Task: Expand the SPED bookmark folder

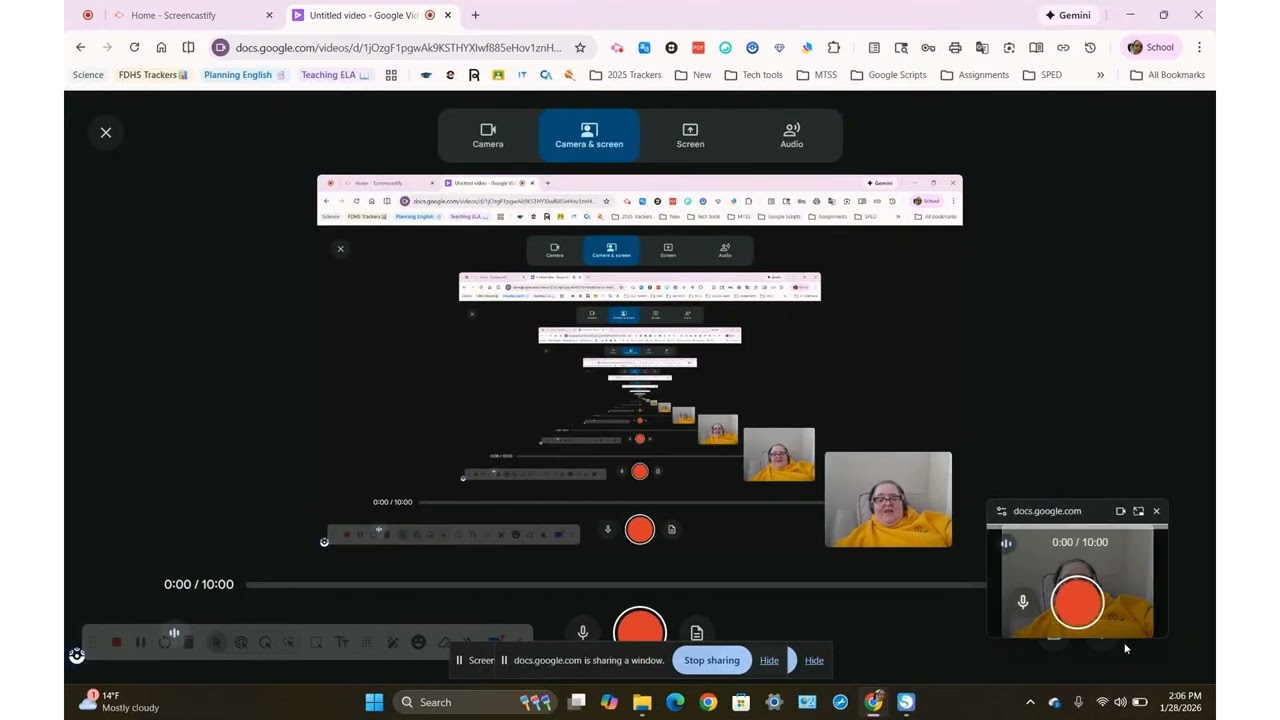Action: (x=1042, y=75)
